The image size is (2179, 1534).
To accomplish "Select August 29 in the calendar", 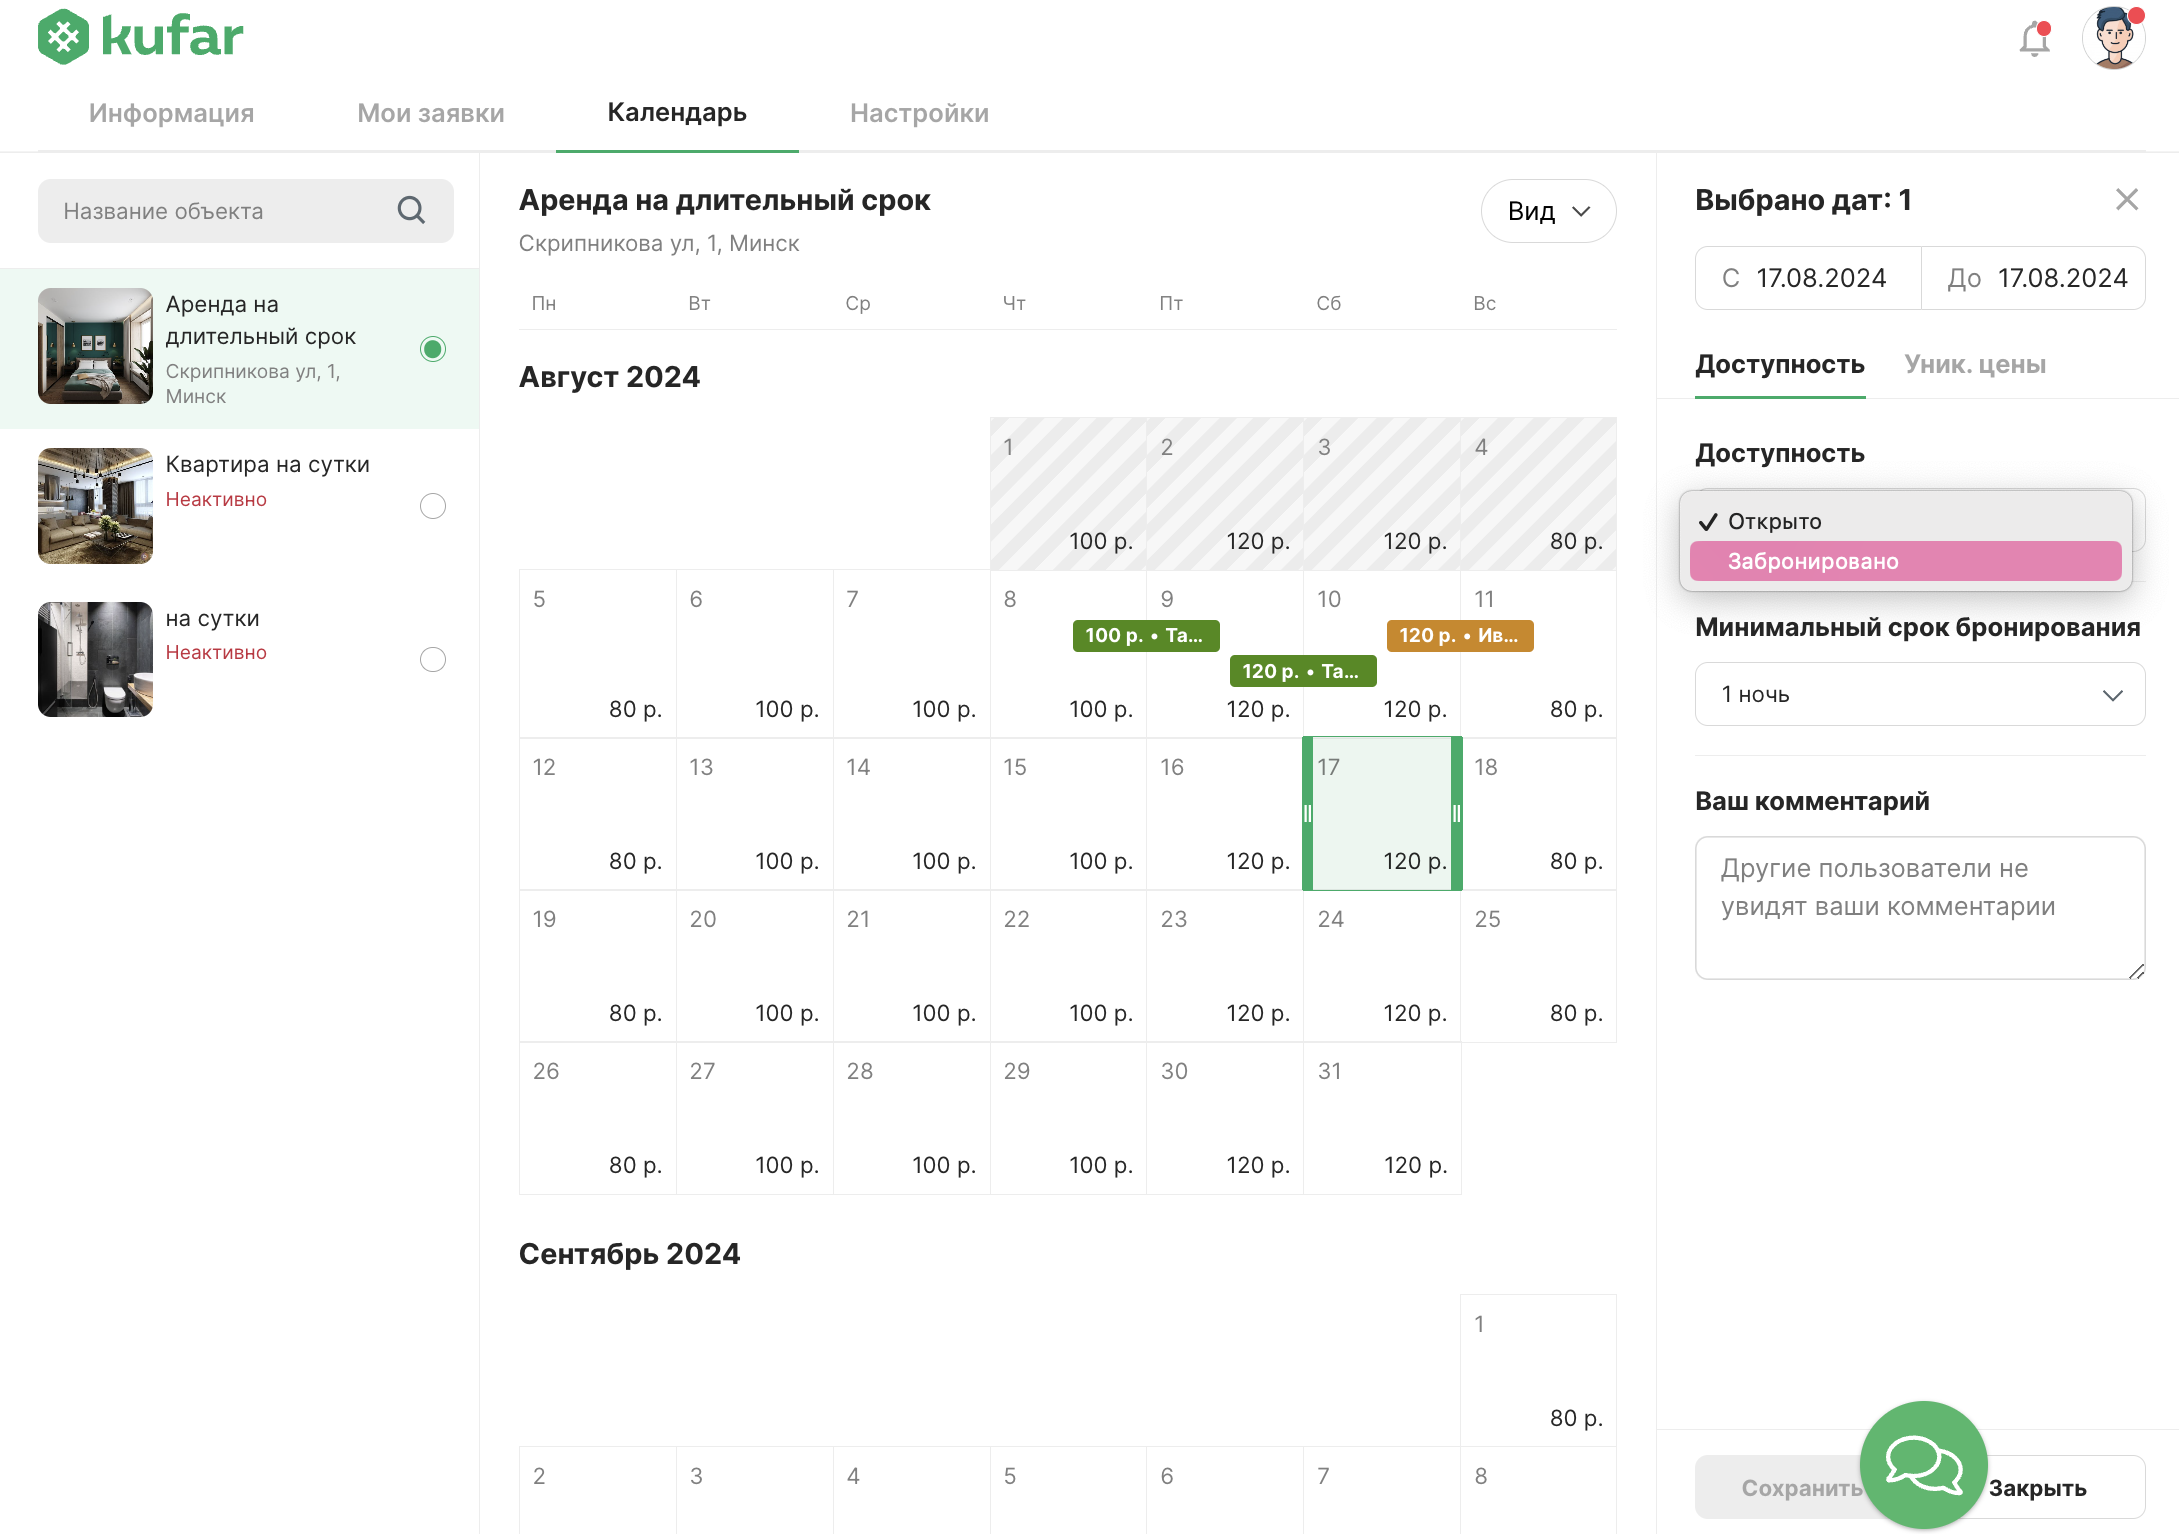I will pyautogui.click(x=1069, y=1118).
